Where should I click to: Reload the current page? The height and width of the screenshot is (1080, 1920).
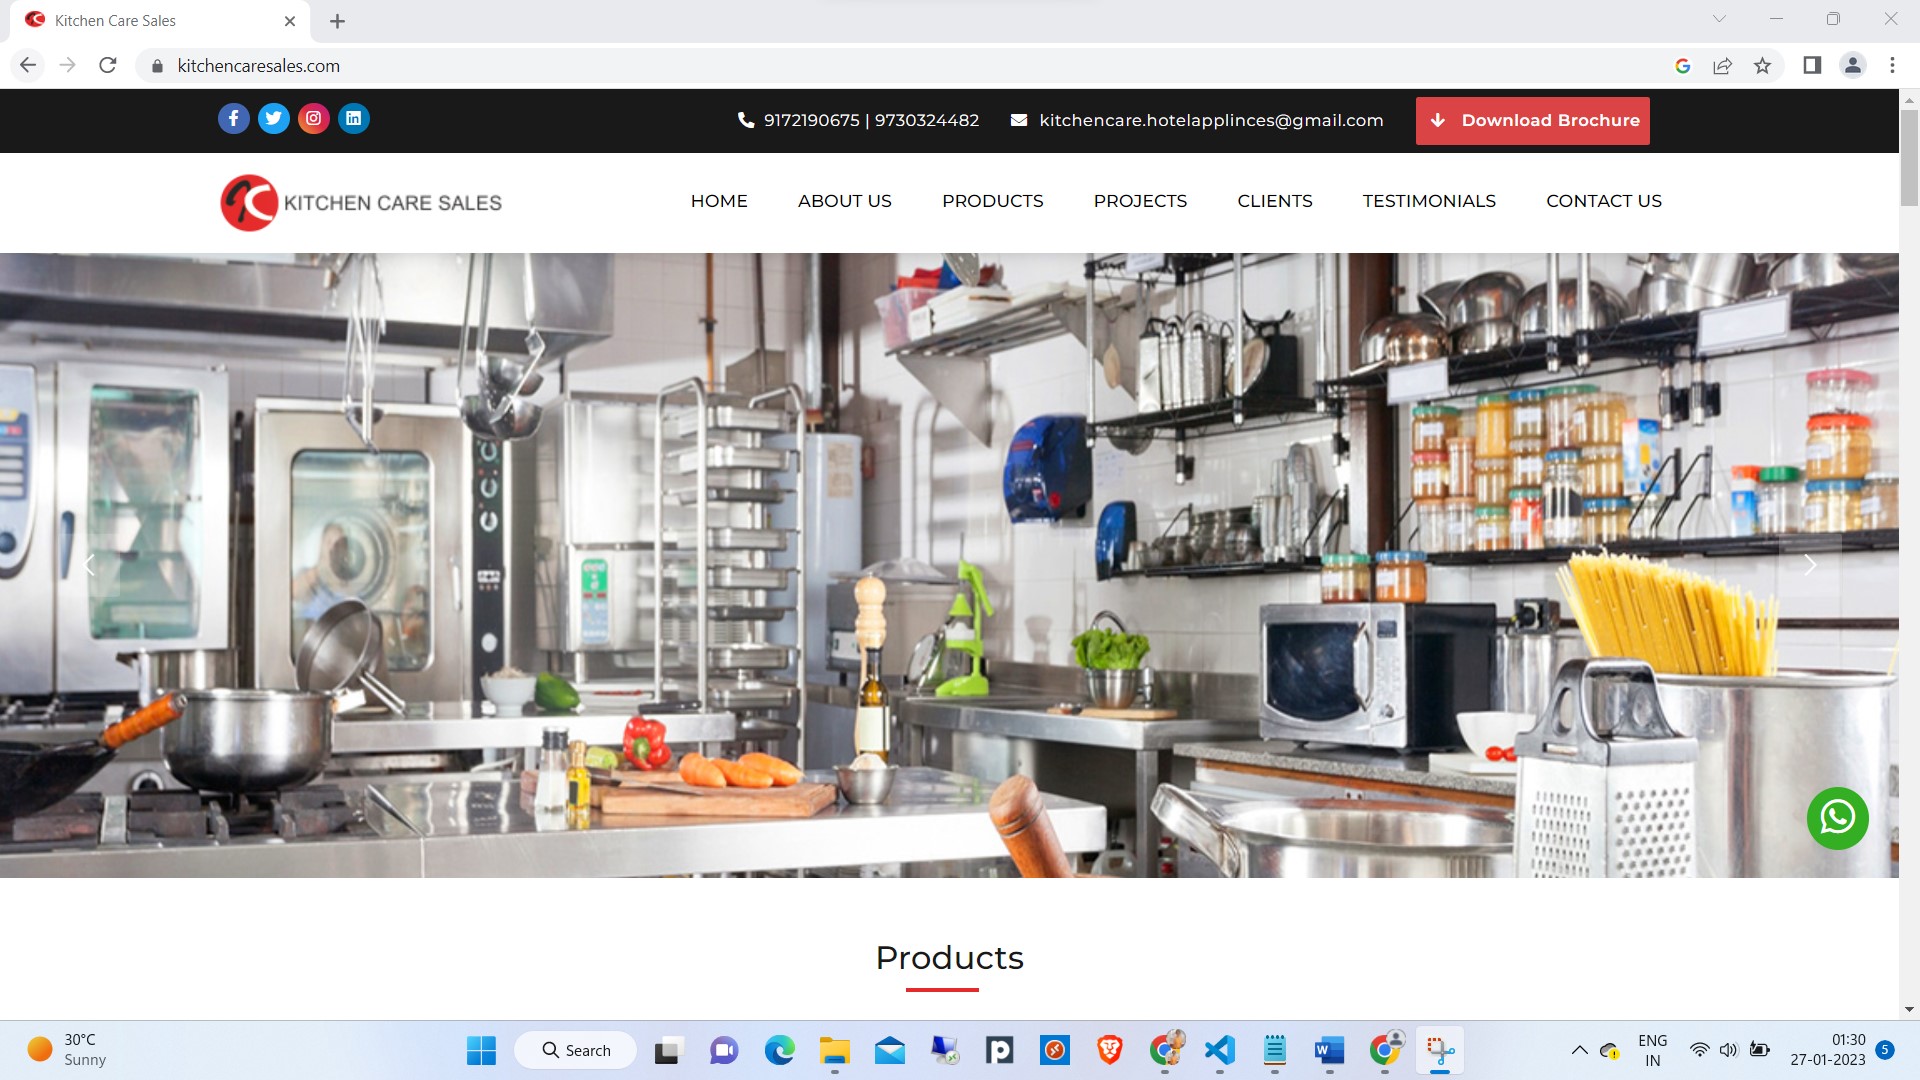point(108,65)
